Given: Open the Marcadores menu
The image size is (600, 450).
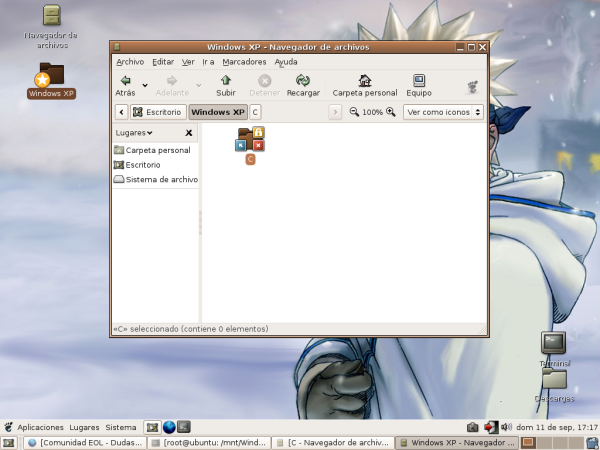Looking at the screenshot, I should pos(244,62).
